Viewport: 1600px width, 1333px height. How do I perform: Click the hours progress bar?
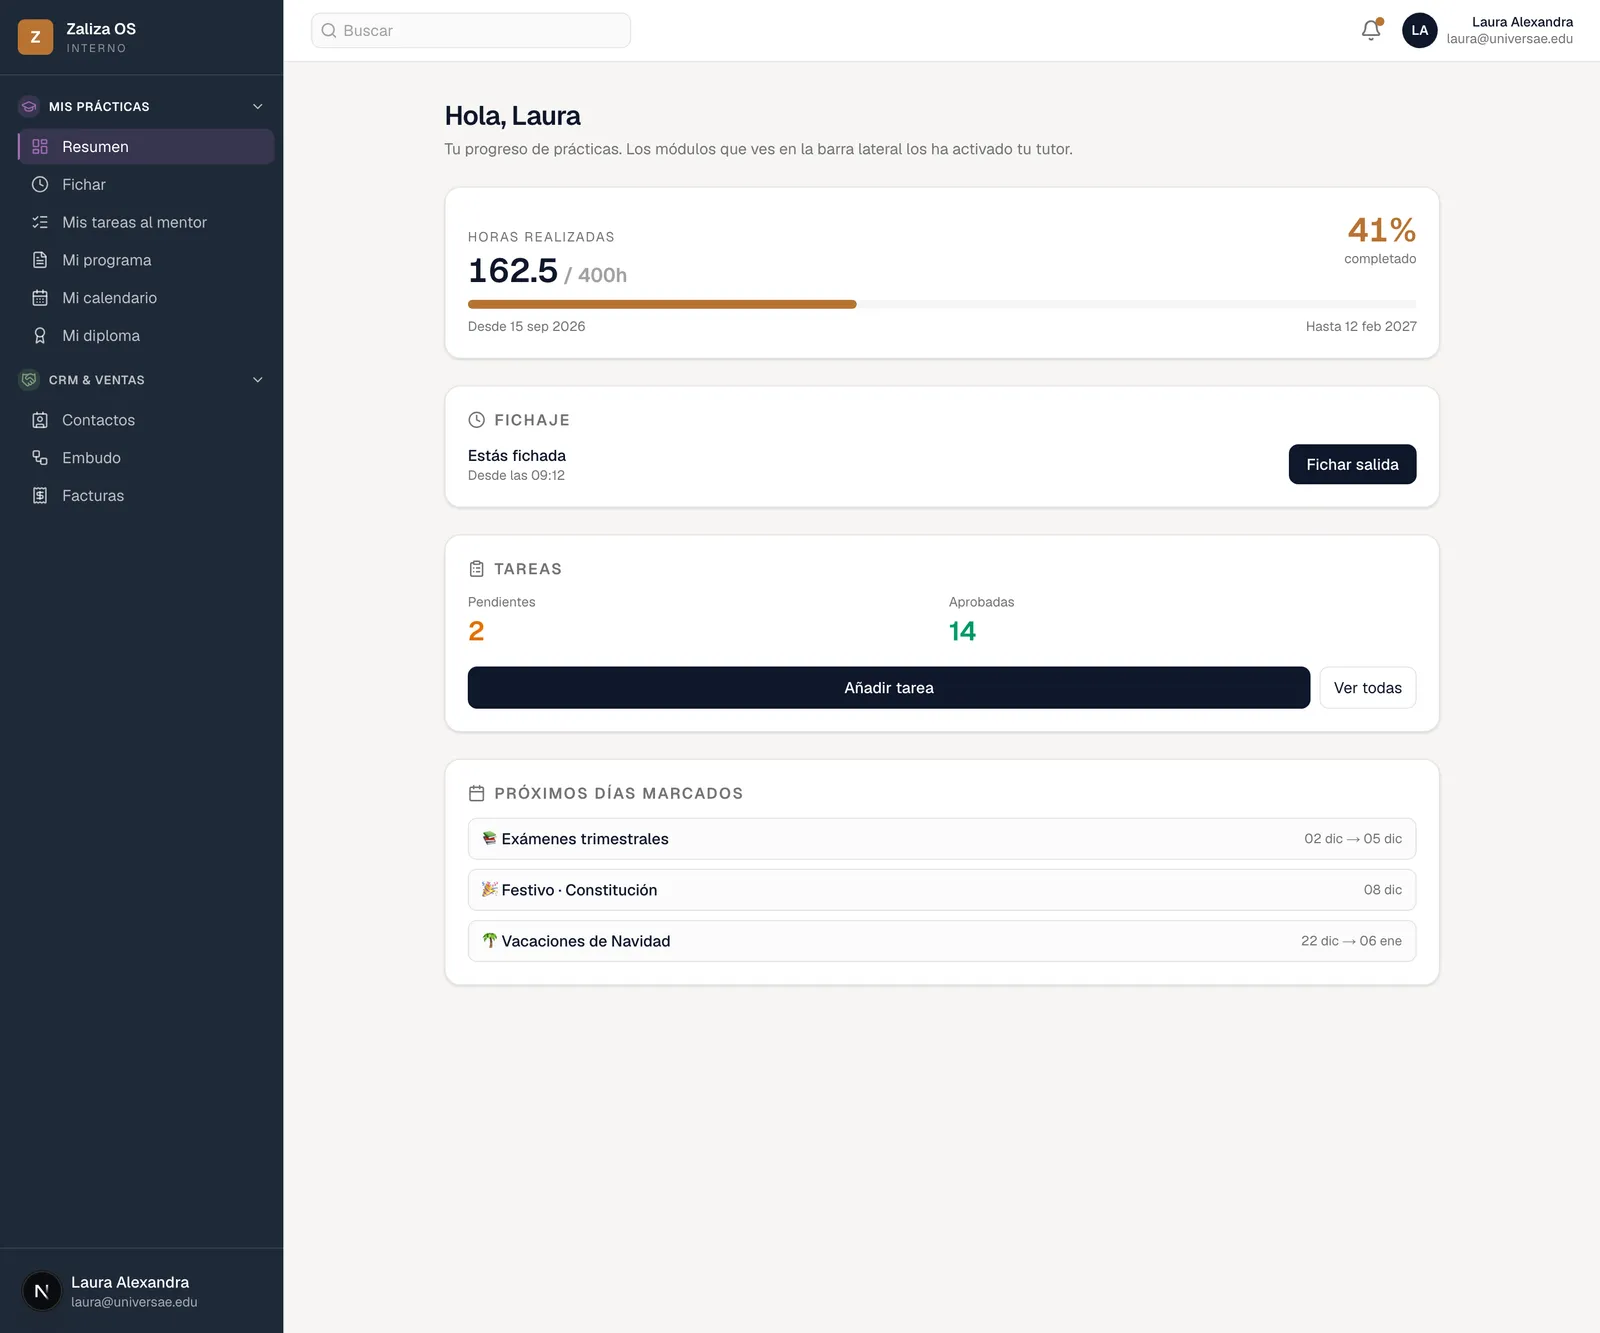(x=942, y=304)
